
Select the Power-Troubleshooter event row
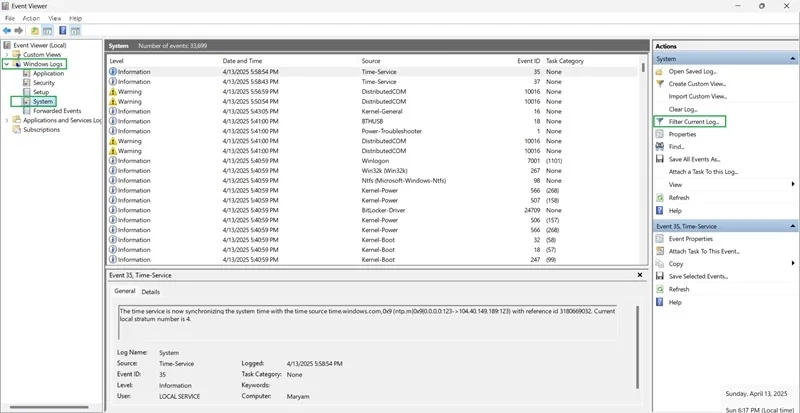tap(372, 131)
